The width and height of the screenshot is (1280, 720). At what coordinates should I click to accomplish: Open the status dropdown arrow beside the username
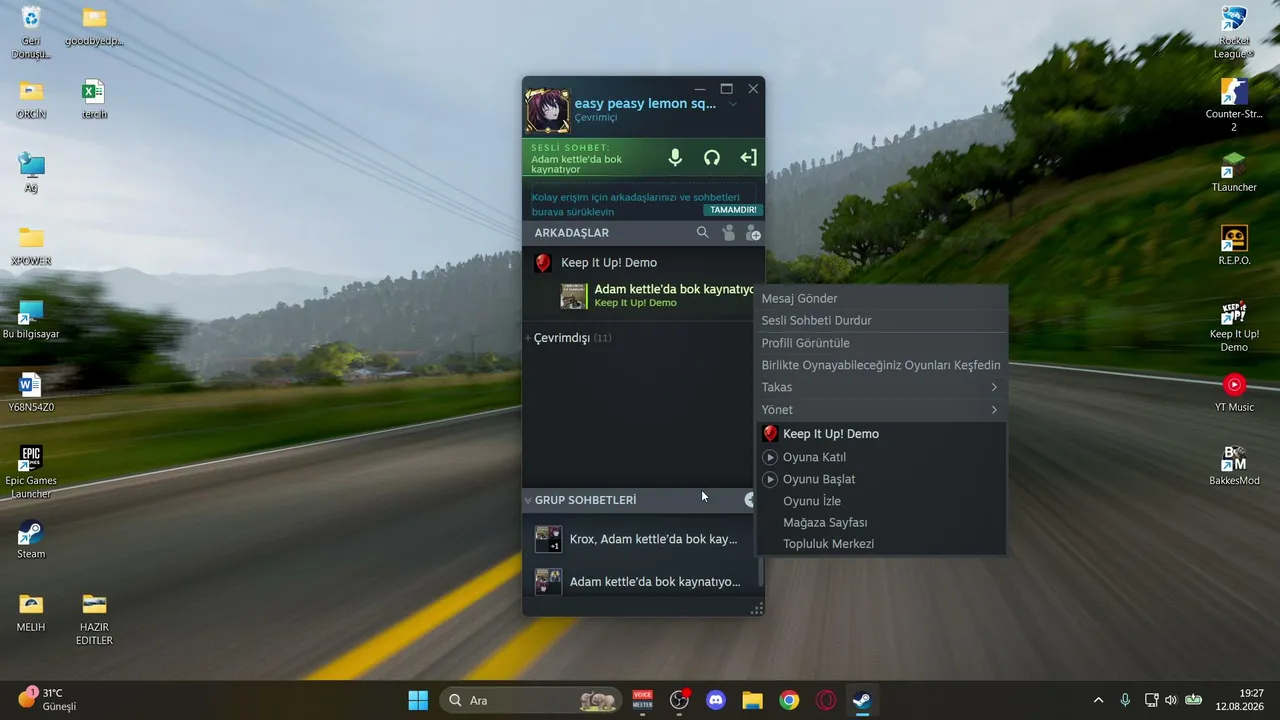732,104
